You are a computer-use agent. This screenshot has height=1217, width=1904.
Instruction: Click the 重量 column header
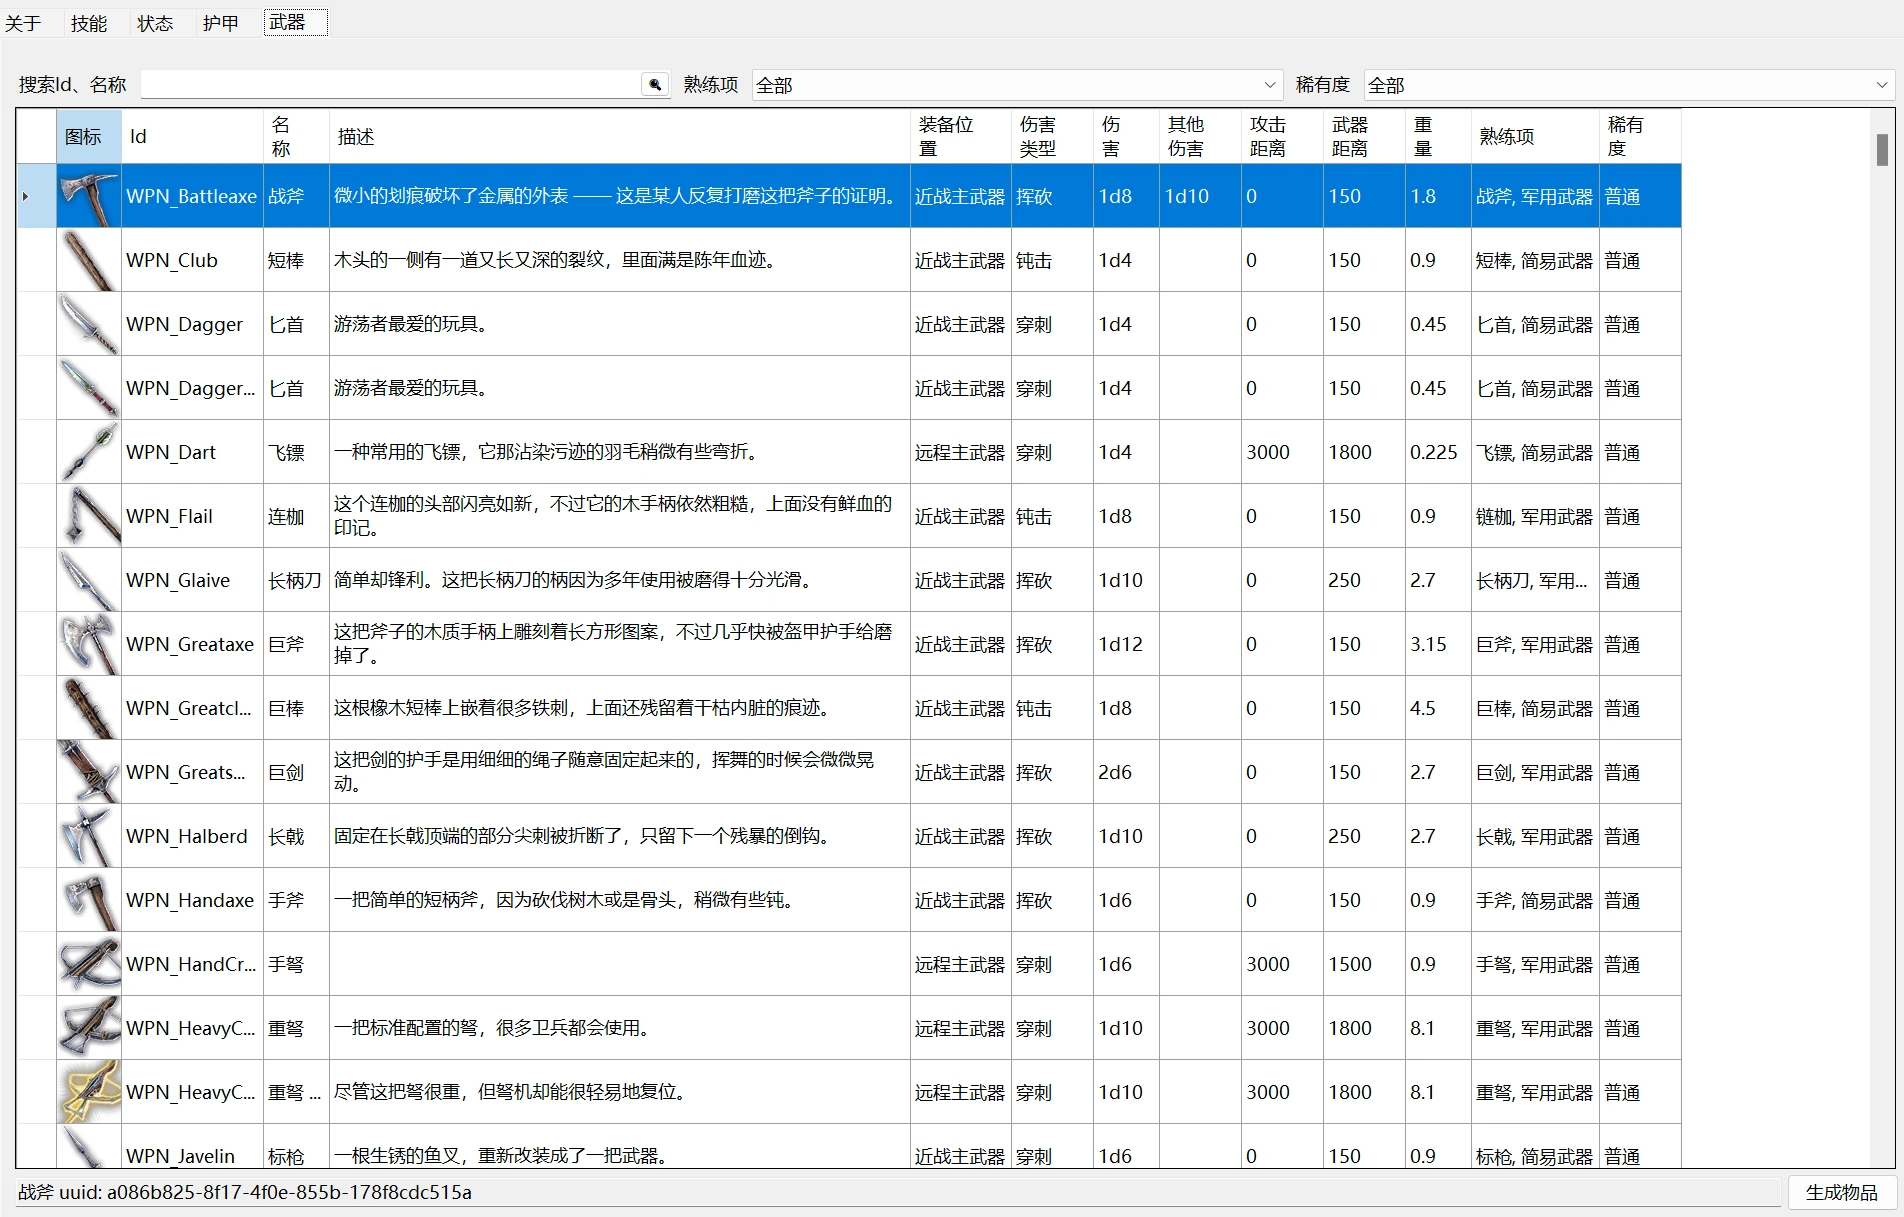1437,137
